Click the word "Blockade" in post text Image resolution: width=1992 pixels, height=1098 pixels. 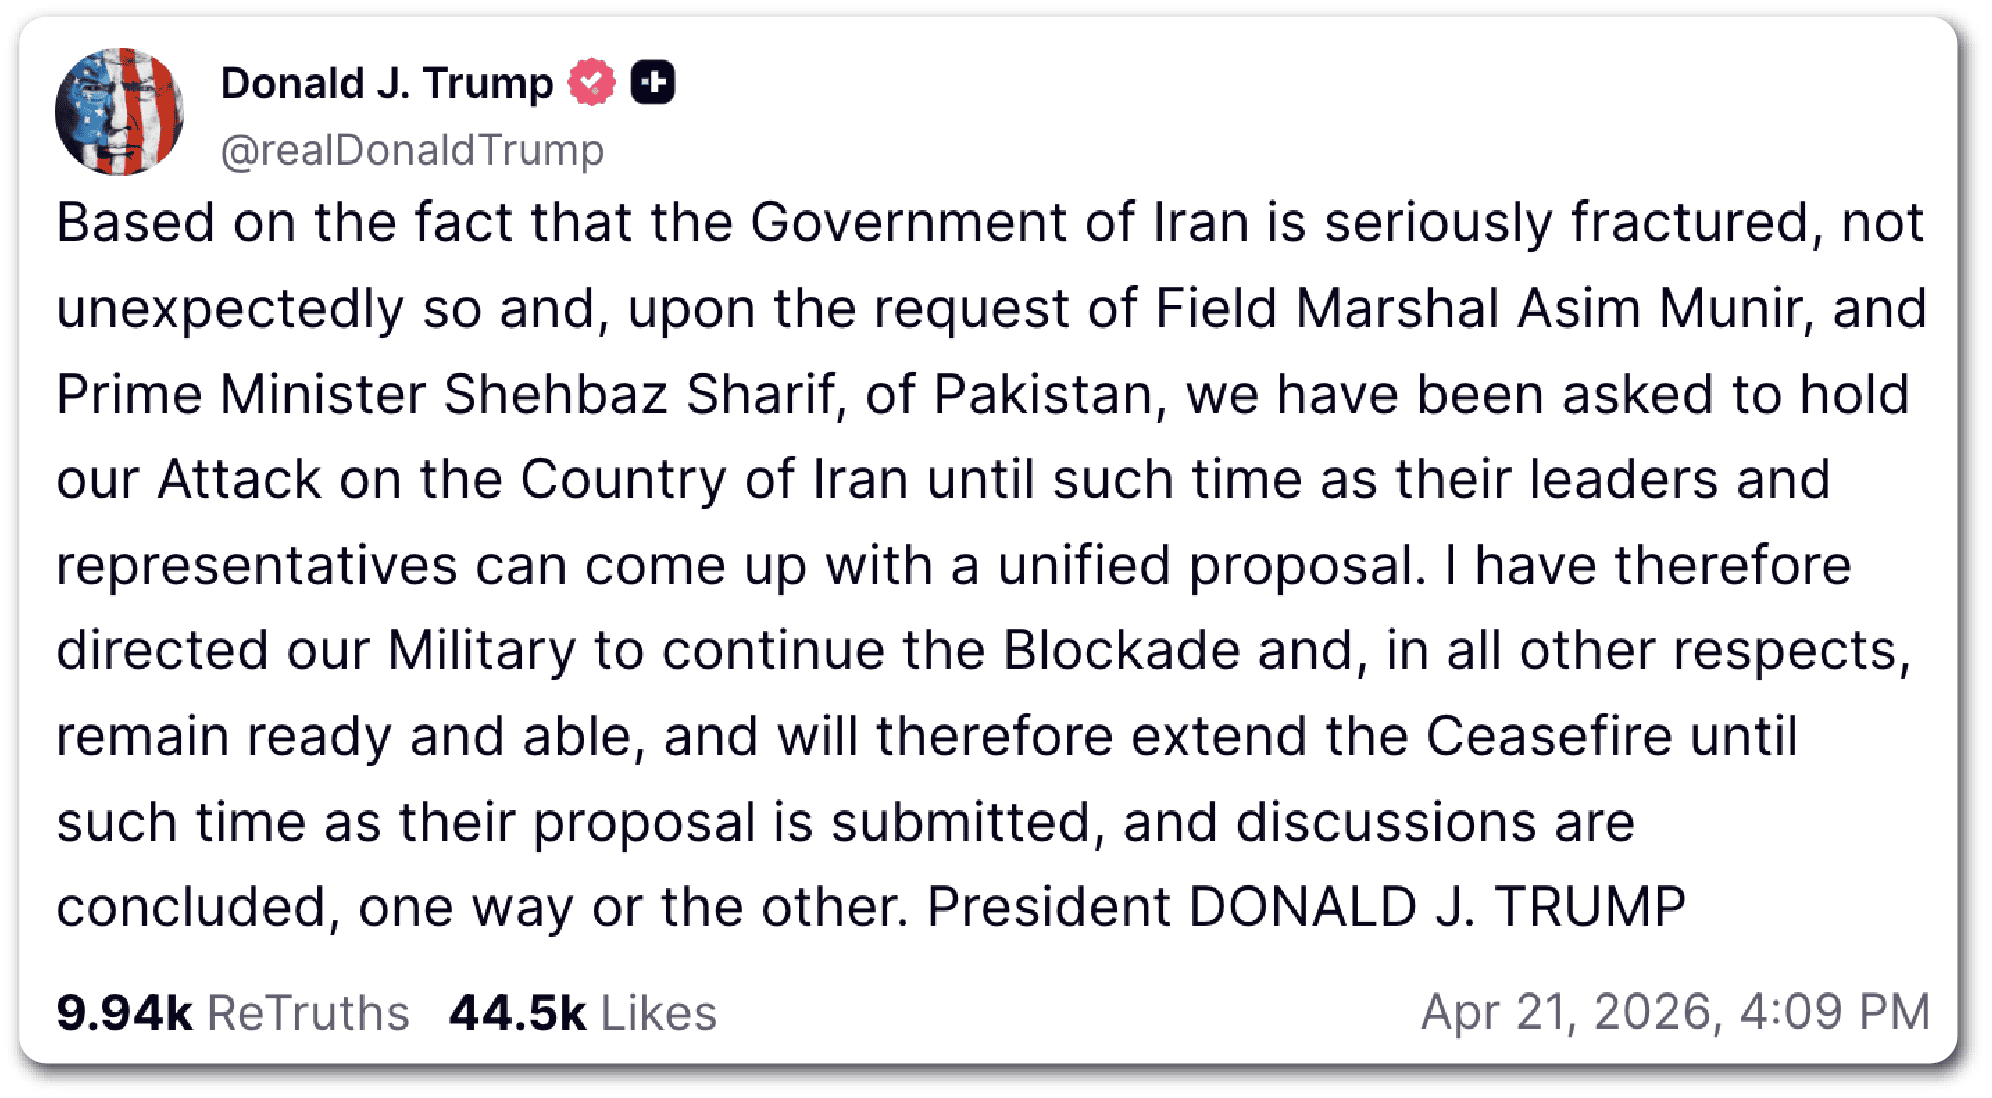tap(1121, 651)
